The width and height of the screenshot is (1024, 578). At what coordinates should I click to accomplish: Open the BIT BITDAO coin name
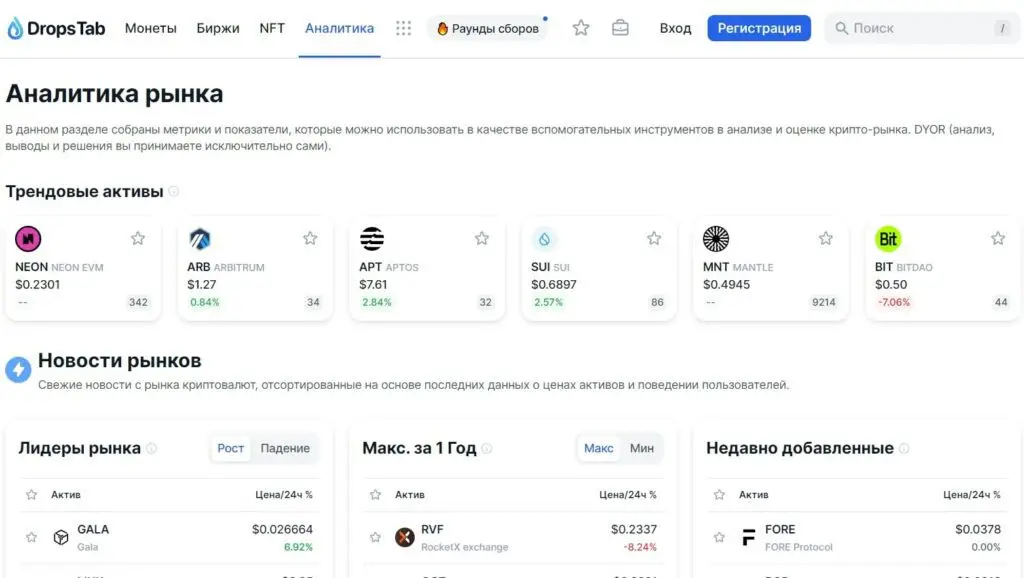pos(904,267)
